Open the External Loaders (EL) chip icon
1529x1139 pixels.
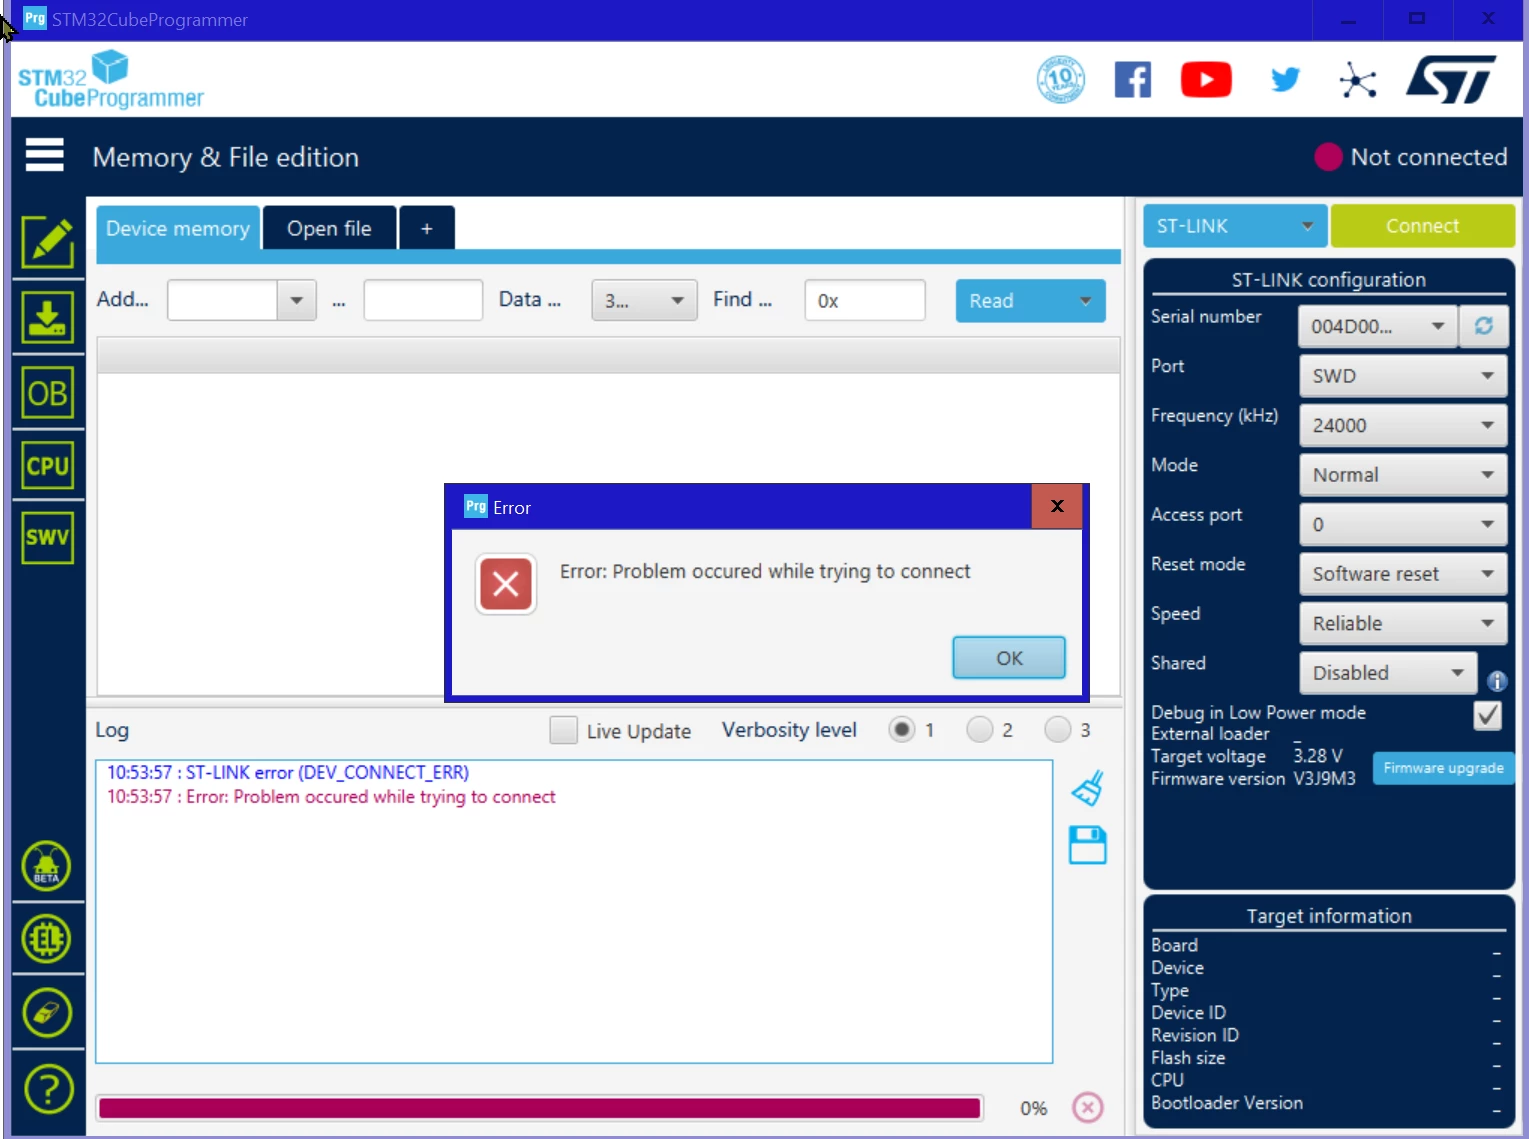(x=47, y=939)
